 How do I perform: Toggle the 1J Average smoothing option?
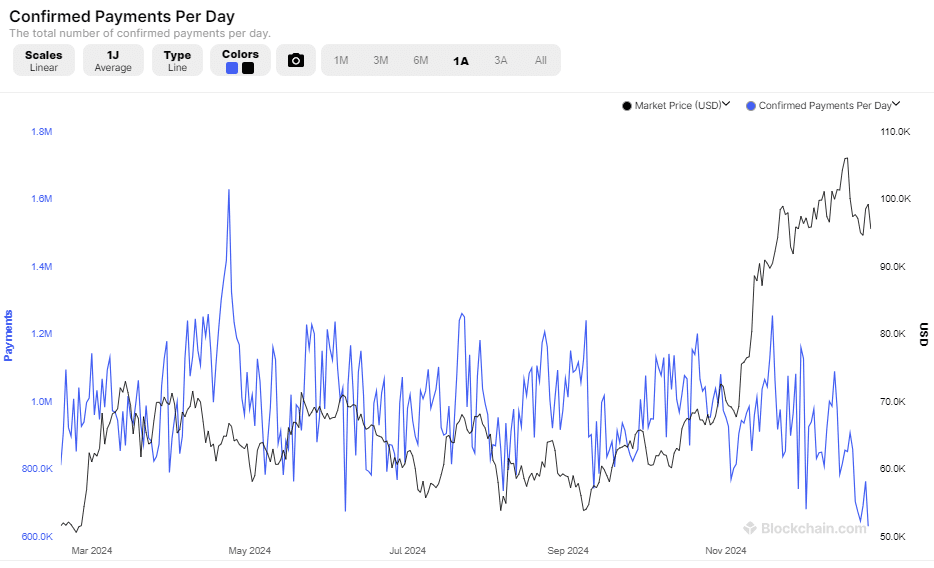point(113,60)
